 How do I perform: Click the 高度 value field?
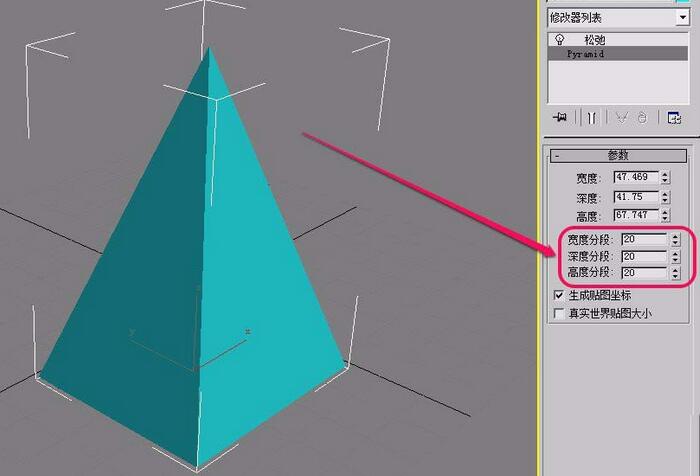coord(637,215)
